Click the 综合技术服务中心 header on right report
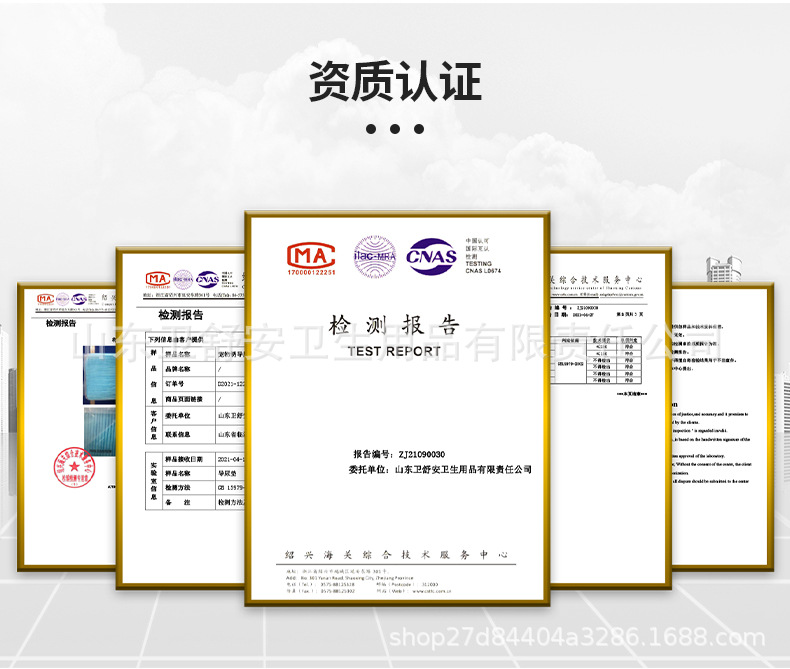The width and height of the screenshot is (790, 669). [x=597, y=279]
